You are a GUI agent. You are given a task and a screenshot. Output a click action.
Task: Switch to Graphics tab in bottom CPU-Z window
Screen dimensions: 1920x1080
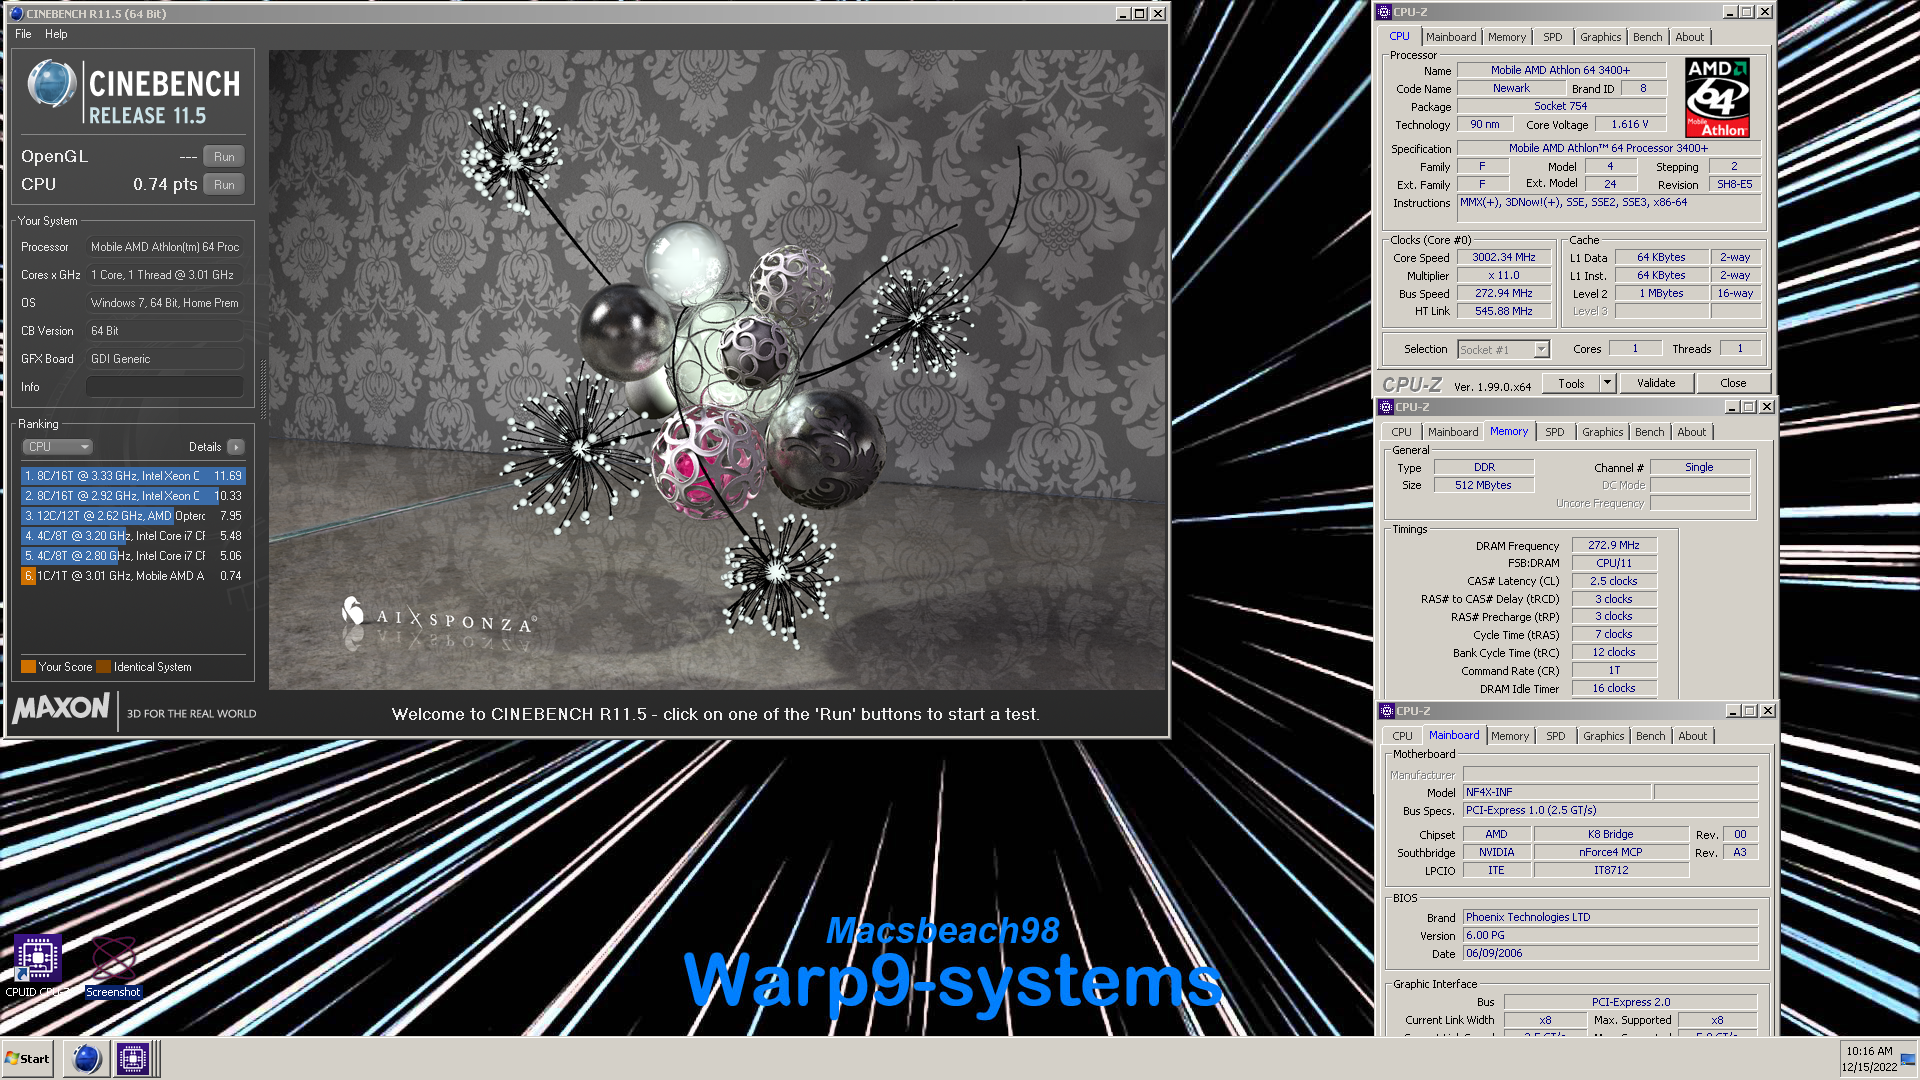point(1603,736)
